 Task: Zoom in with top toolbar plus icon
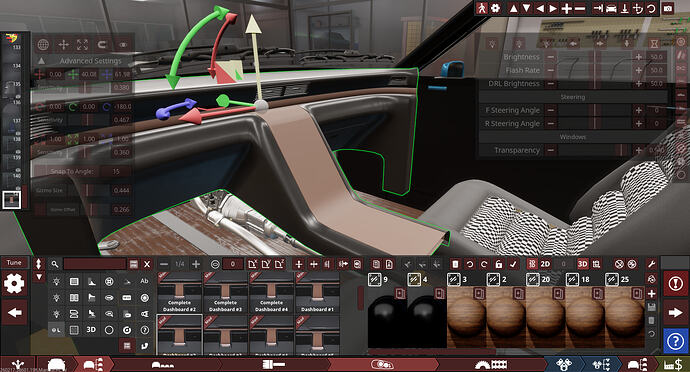point(567,8)
